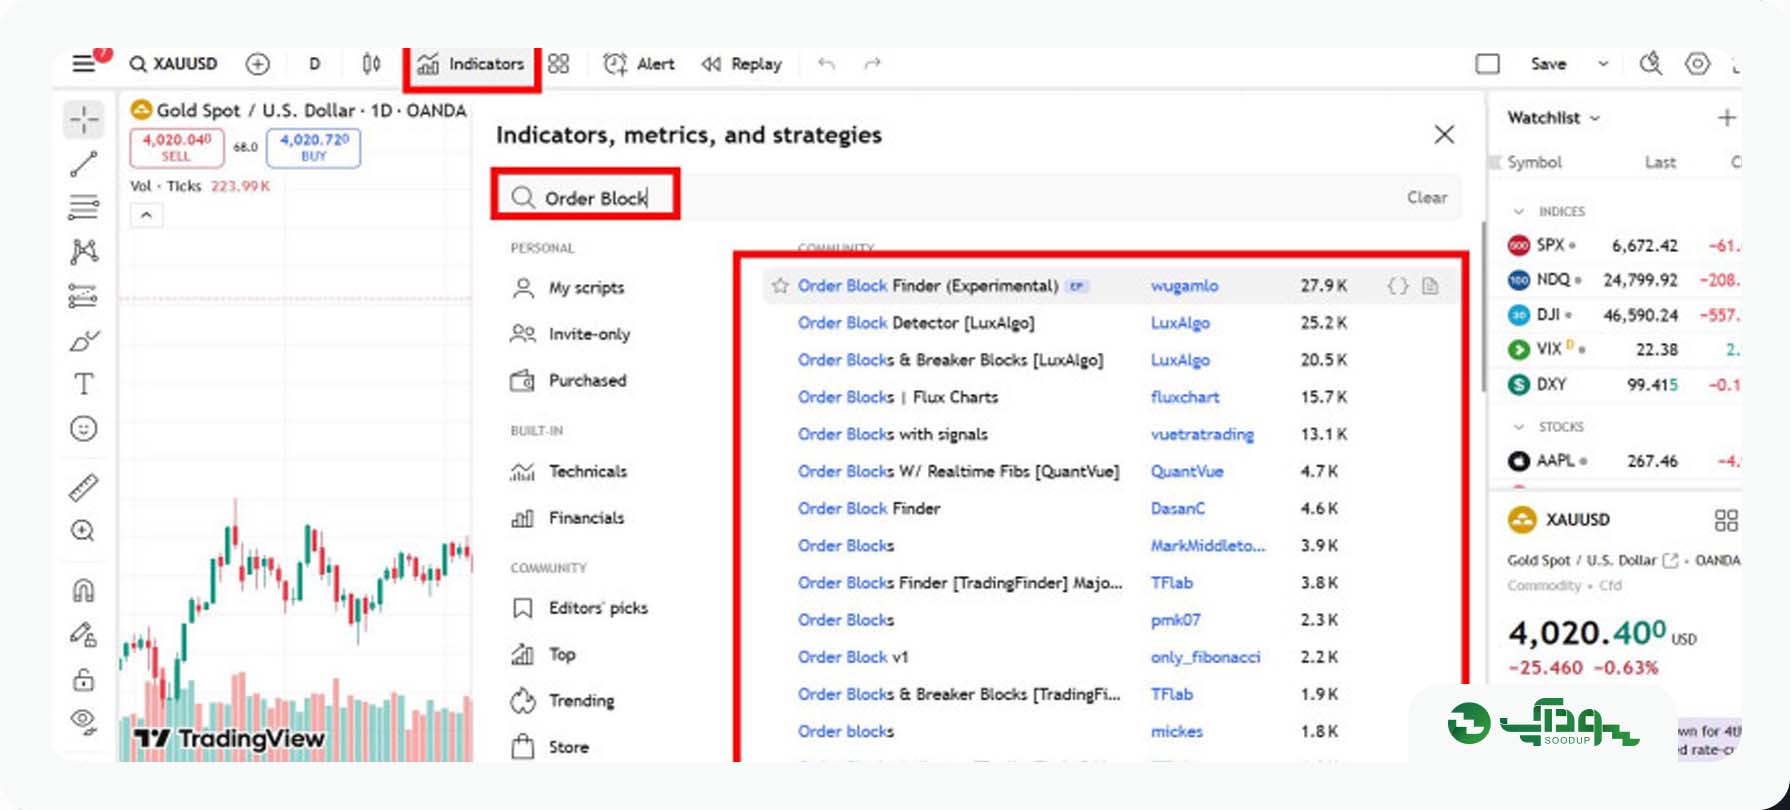The image size is (1790, 810).
Task: Open the emoji icons tool
Action: click(x=84, y=429)
